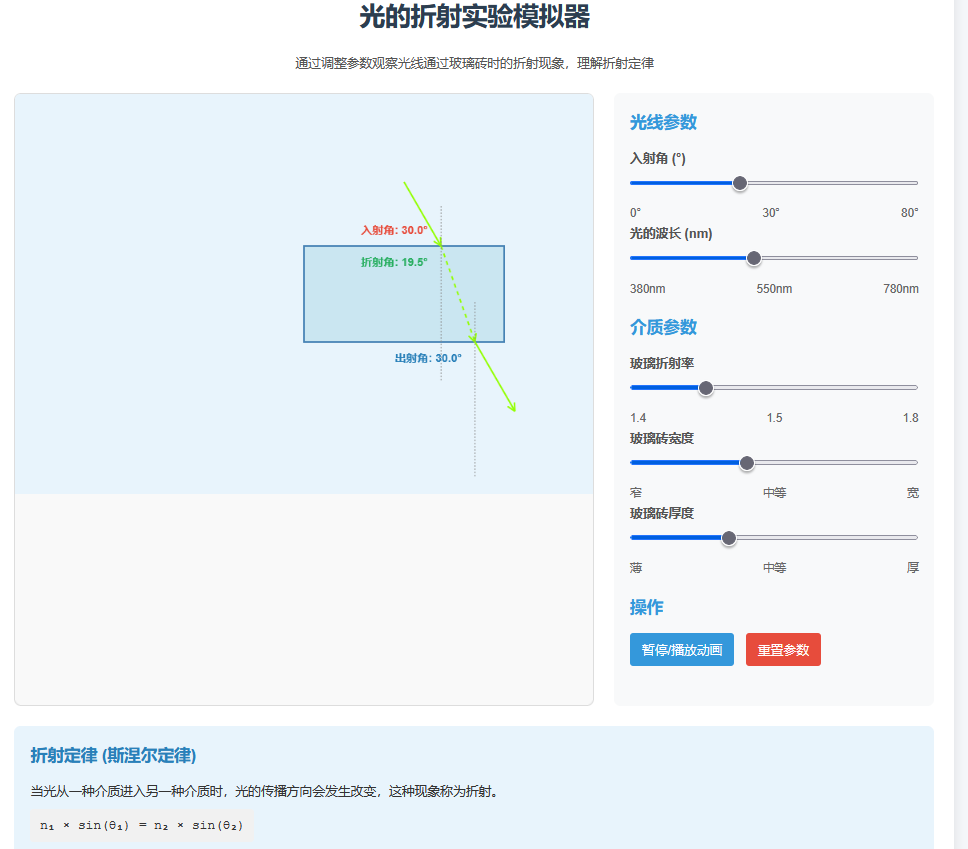Click the 光的波长 wavelength slider handle
Screen dimensions: 968x849
click(754, 258)
